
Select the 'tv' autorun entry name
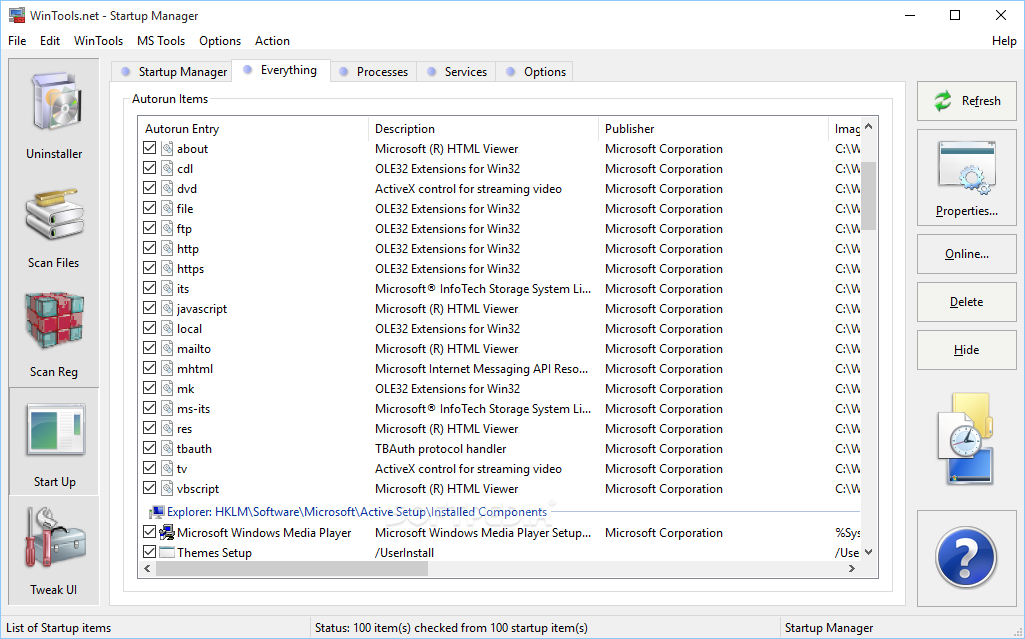(182, 469)
